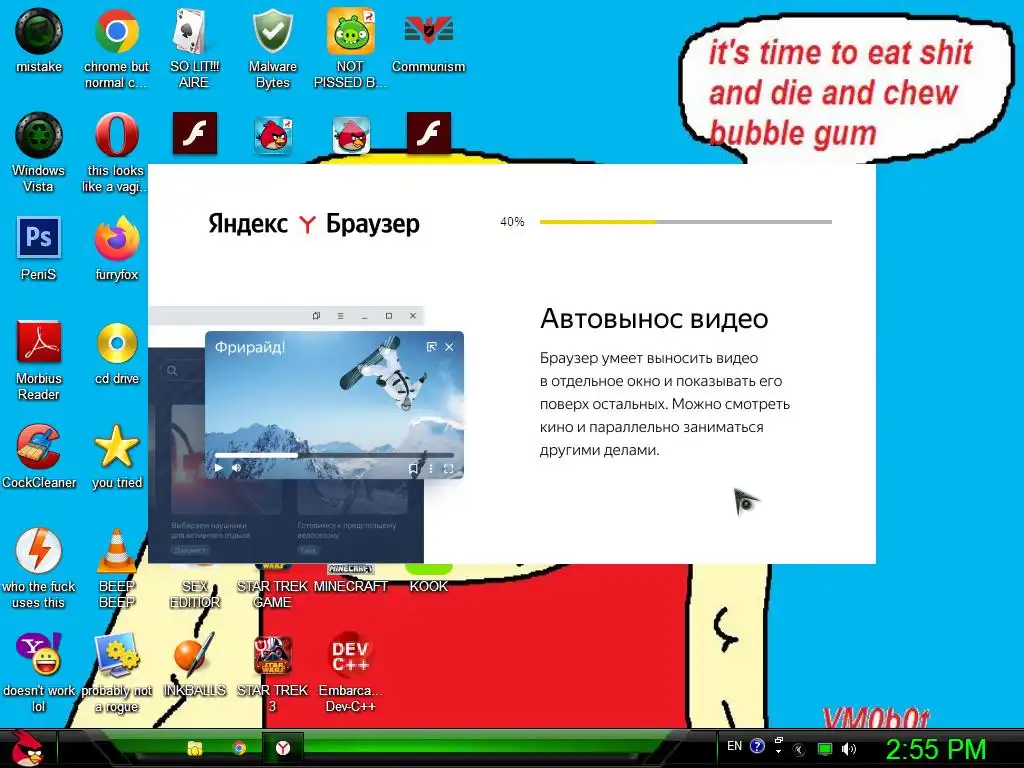Image resolution: width=1024 pixels, height=768 pixels.
Task: Play the Фрирайд! video preview
Action: (x=219, y=468)
